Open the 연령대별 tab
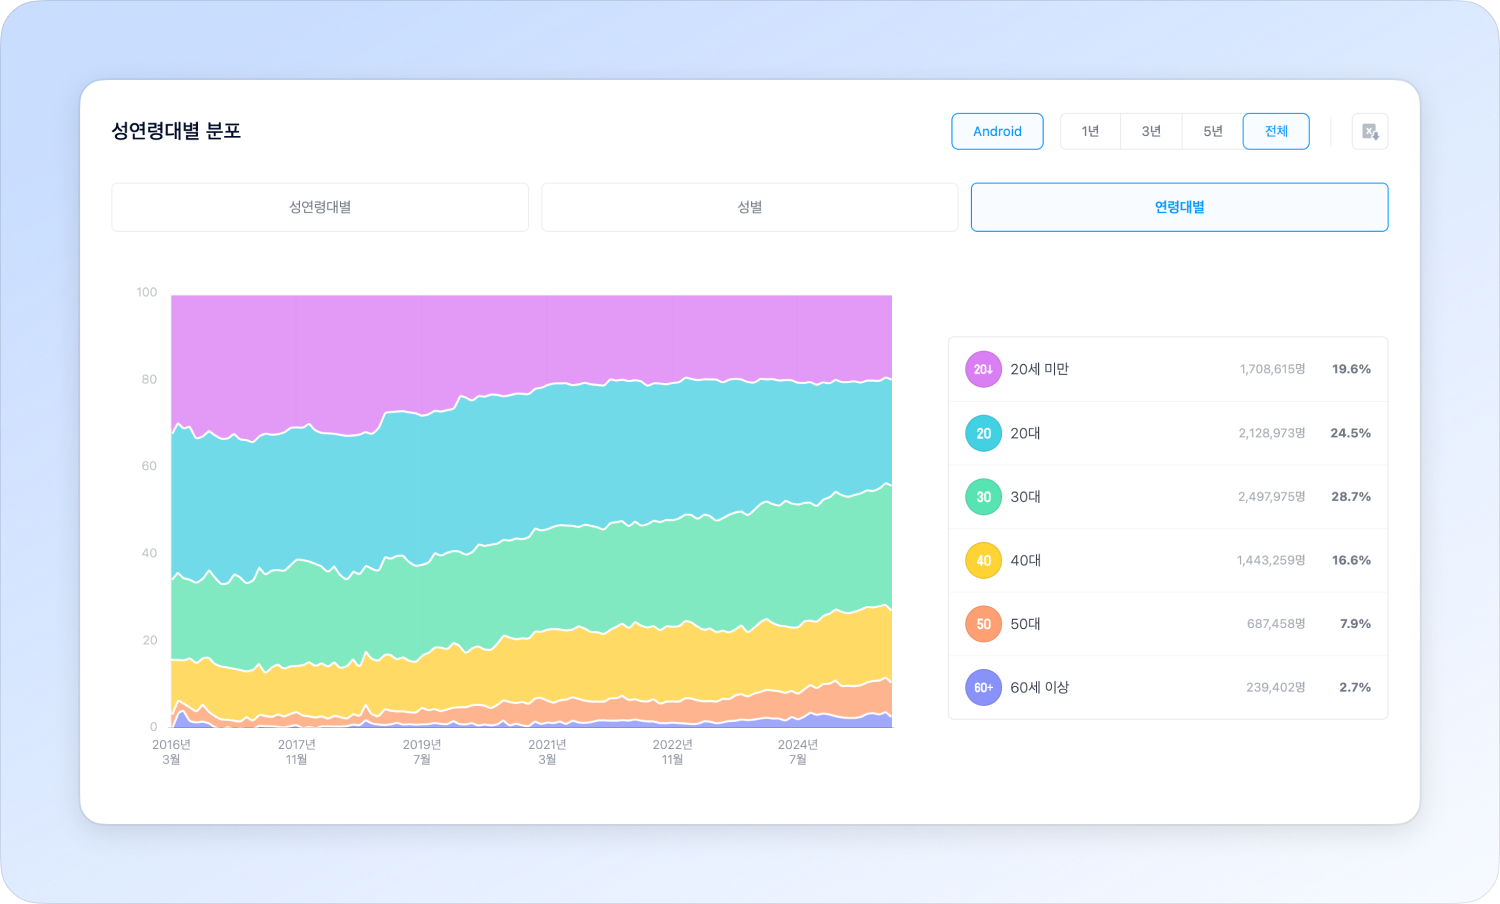Screen dimensions: 1500x904 tap(1179, 207)
